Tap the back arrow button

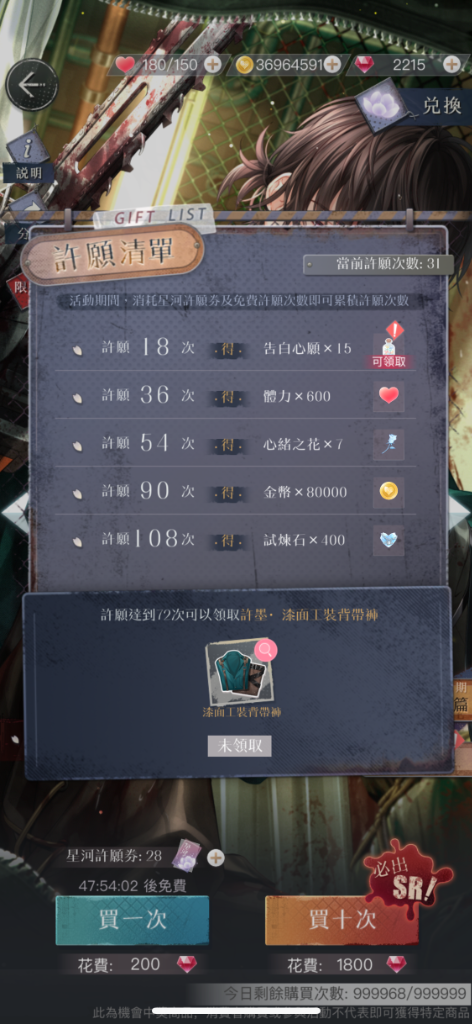click(x=31, y=85)
